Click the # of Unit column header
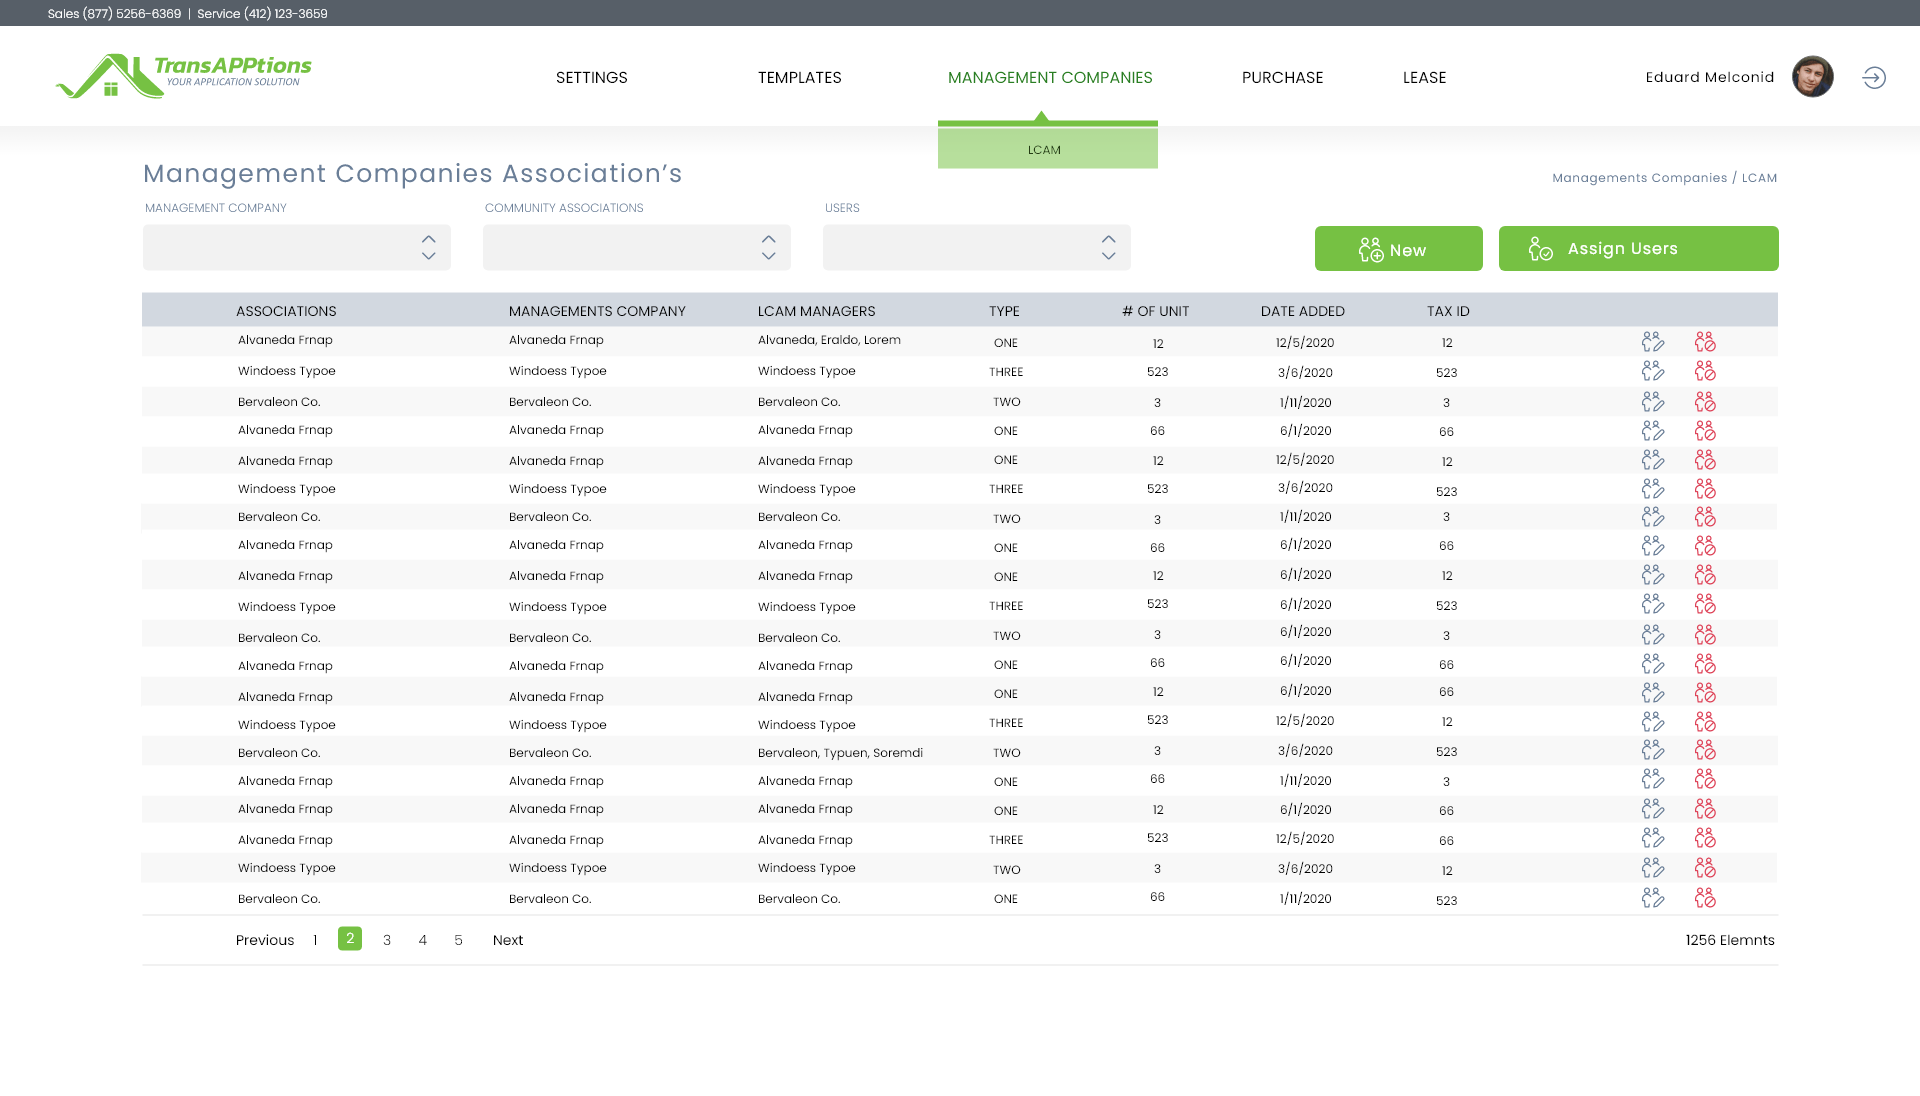Viewport: 1920px width, 1096px height. pos(1155,311)
